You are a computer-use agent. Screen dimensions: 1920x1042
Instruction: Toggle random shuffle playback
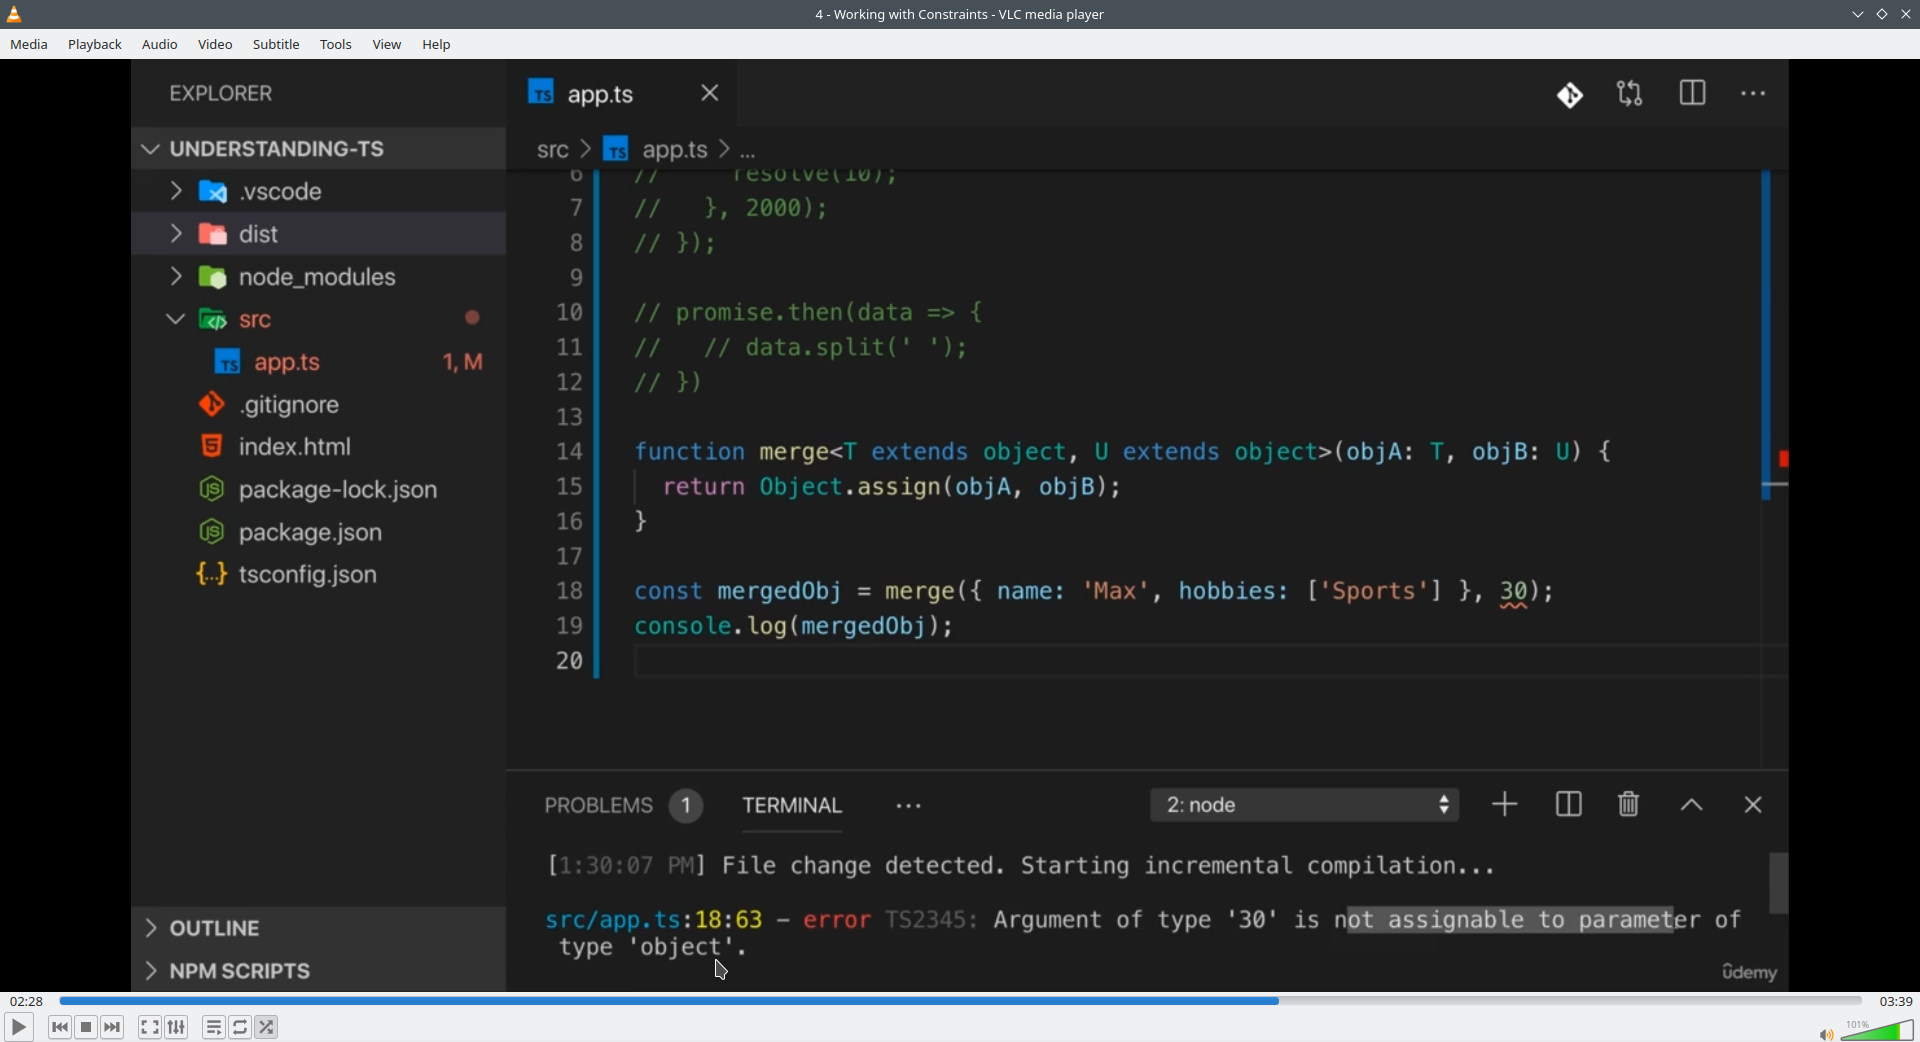267,1027
